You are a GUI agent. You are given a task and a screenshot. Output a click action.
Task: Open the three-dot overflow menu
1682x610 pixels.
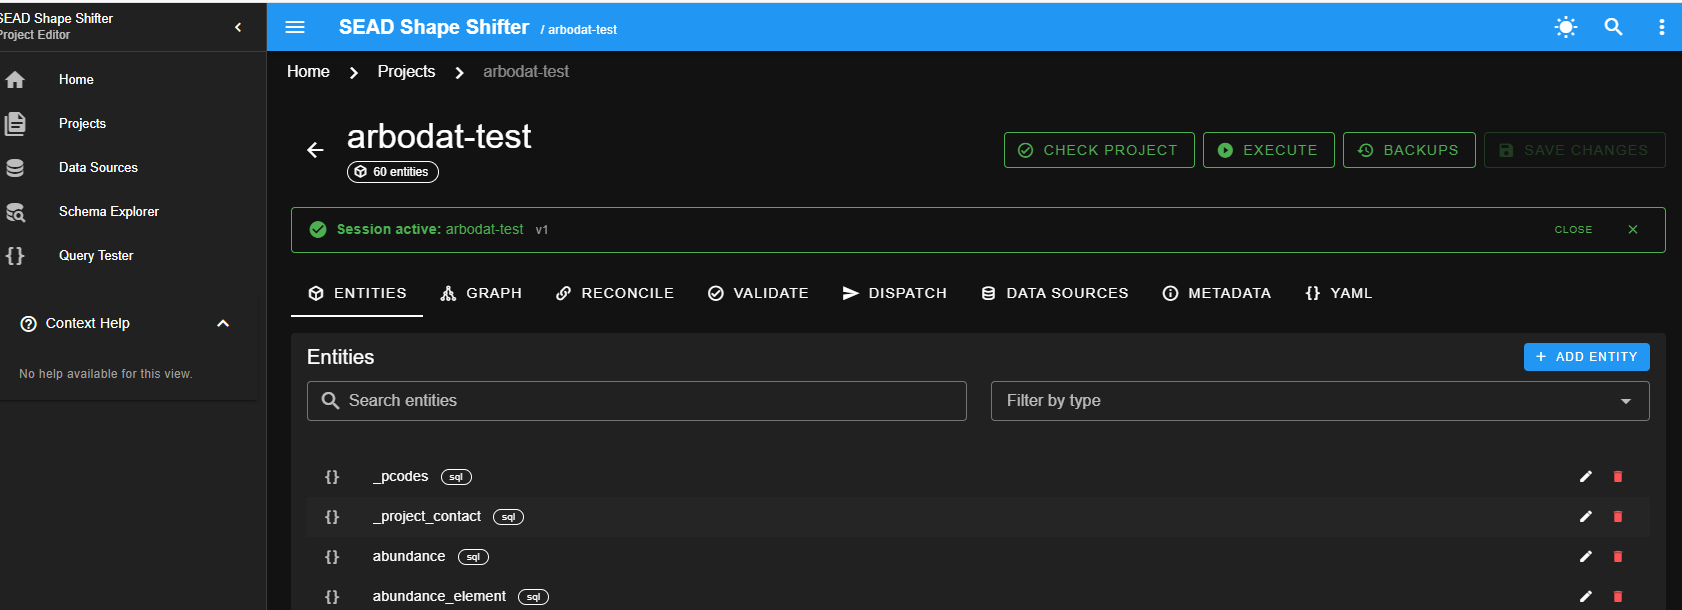pyautogui.click(x=1661, y=27)
